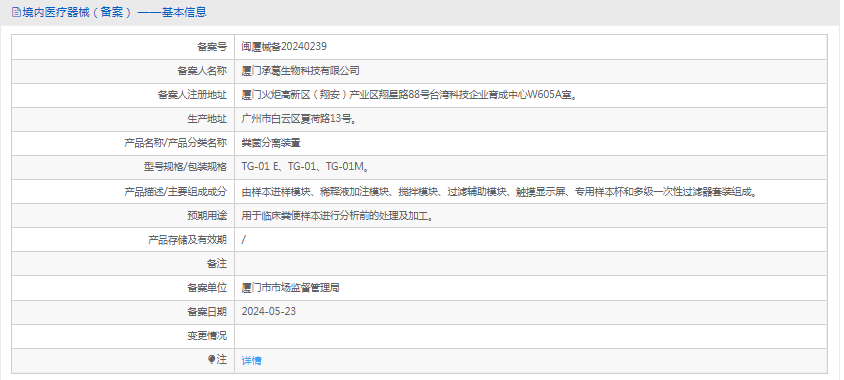Screen dimensions: 844x380
Task: Click the 备案人名称 label
Action: [x=202, y=71]
